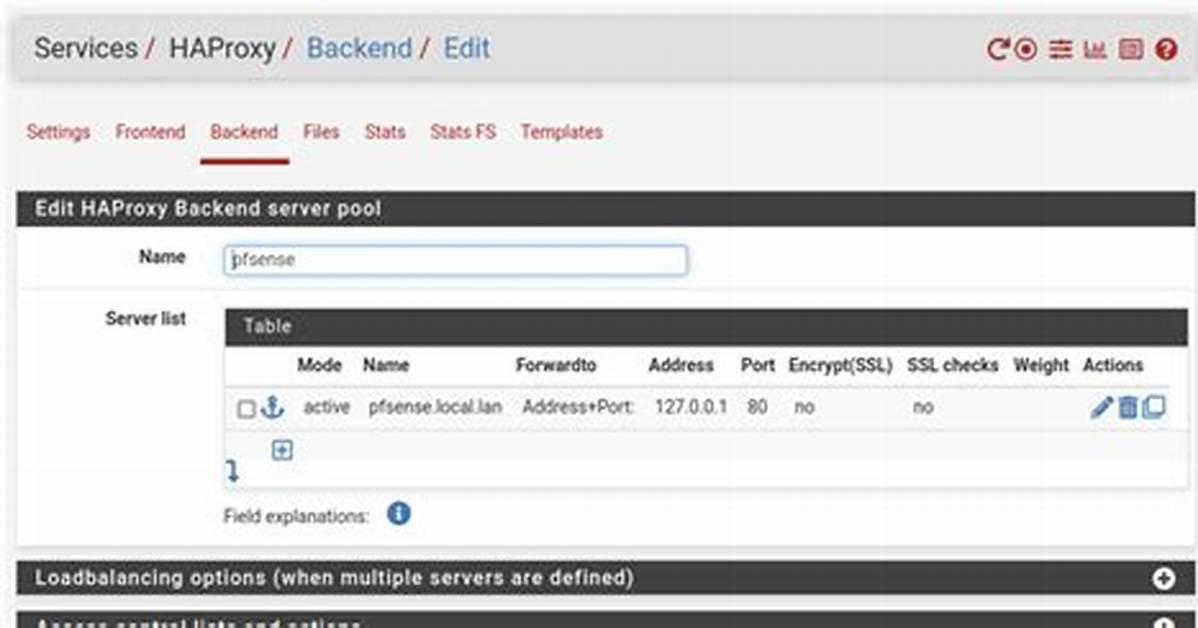Open the Stats tab
Screen dimensions: 1198x628
click(x=385, y=131)
